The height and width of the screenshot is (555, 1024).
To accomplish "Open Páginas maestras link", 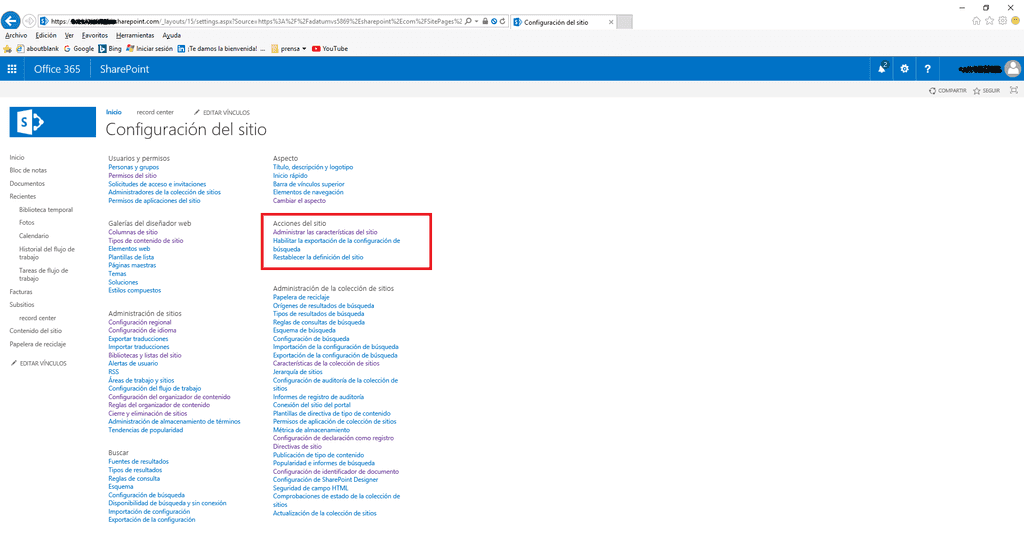I will (x=132, y=266).
